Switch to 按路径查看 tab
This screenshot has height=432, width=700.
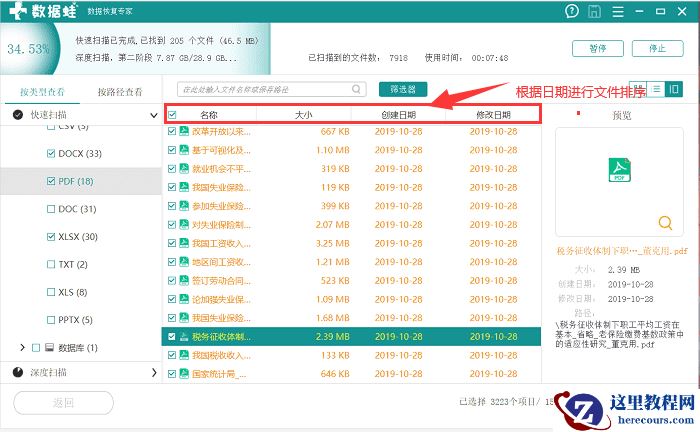[x=120, y=92]
